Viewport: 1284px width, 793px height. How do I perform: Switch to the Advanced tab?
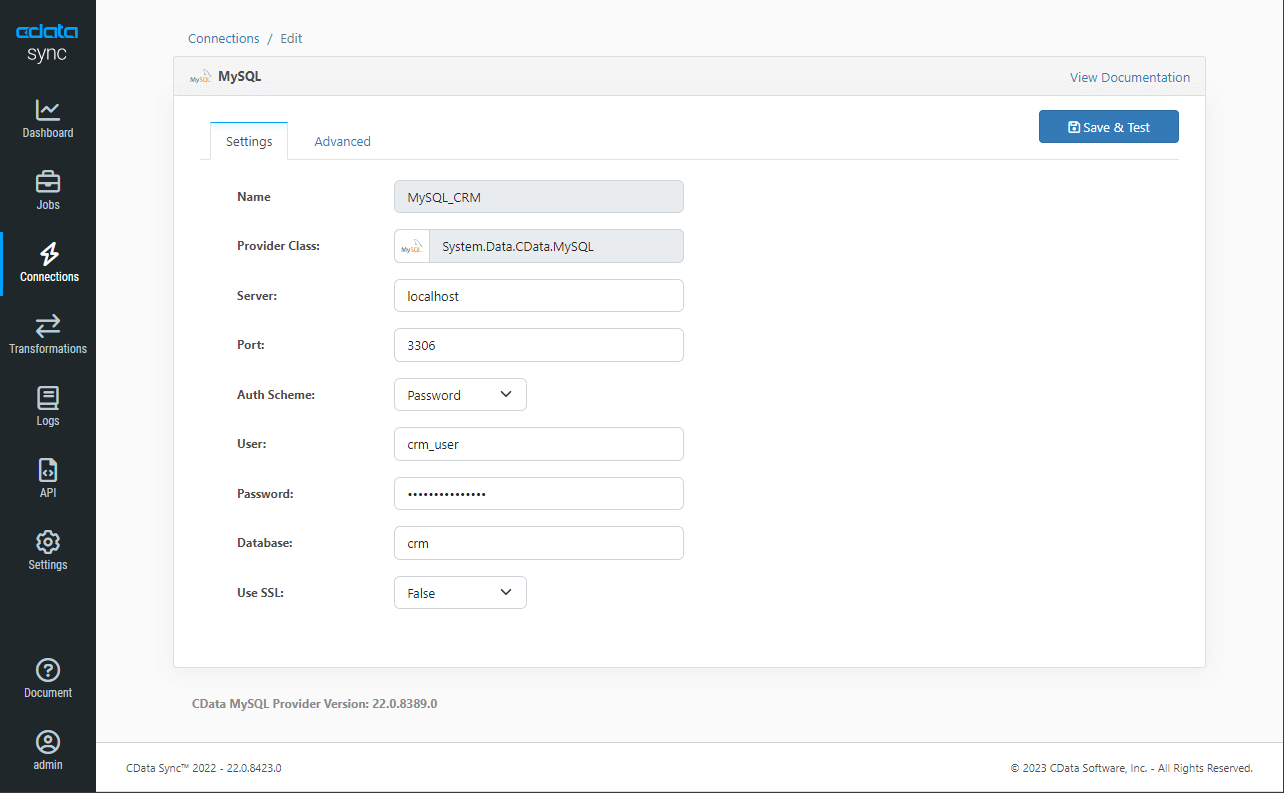pos(342,141)
